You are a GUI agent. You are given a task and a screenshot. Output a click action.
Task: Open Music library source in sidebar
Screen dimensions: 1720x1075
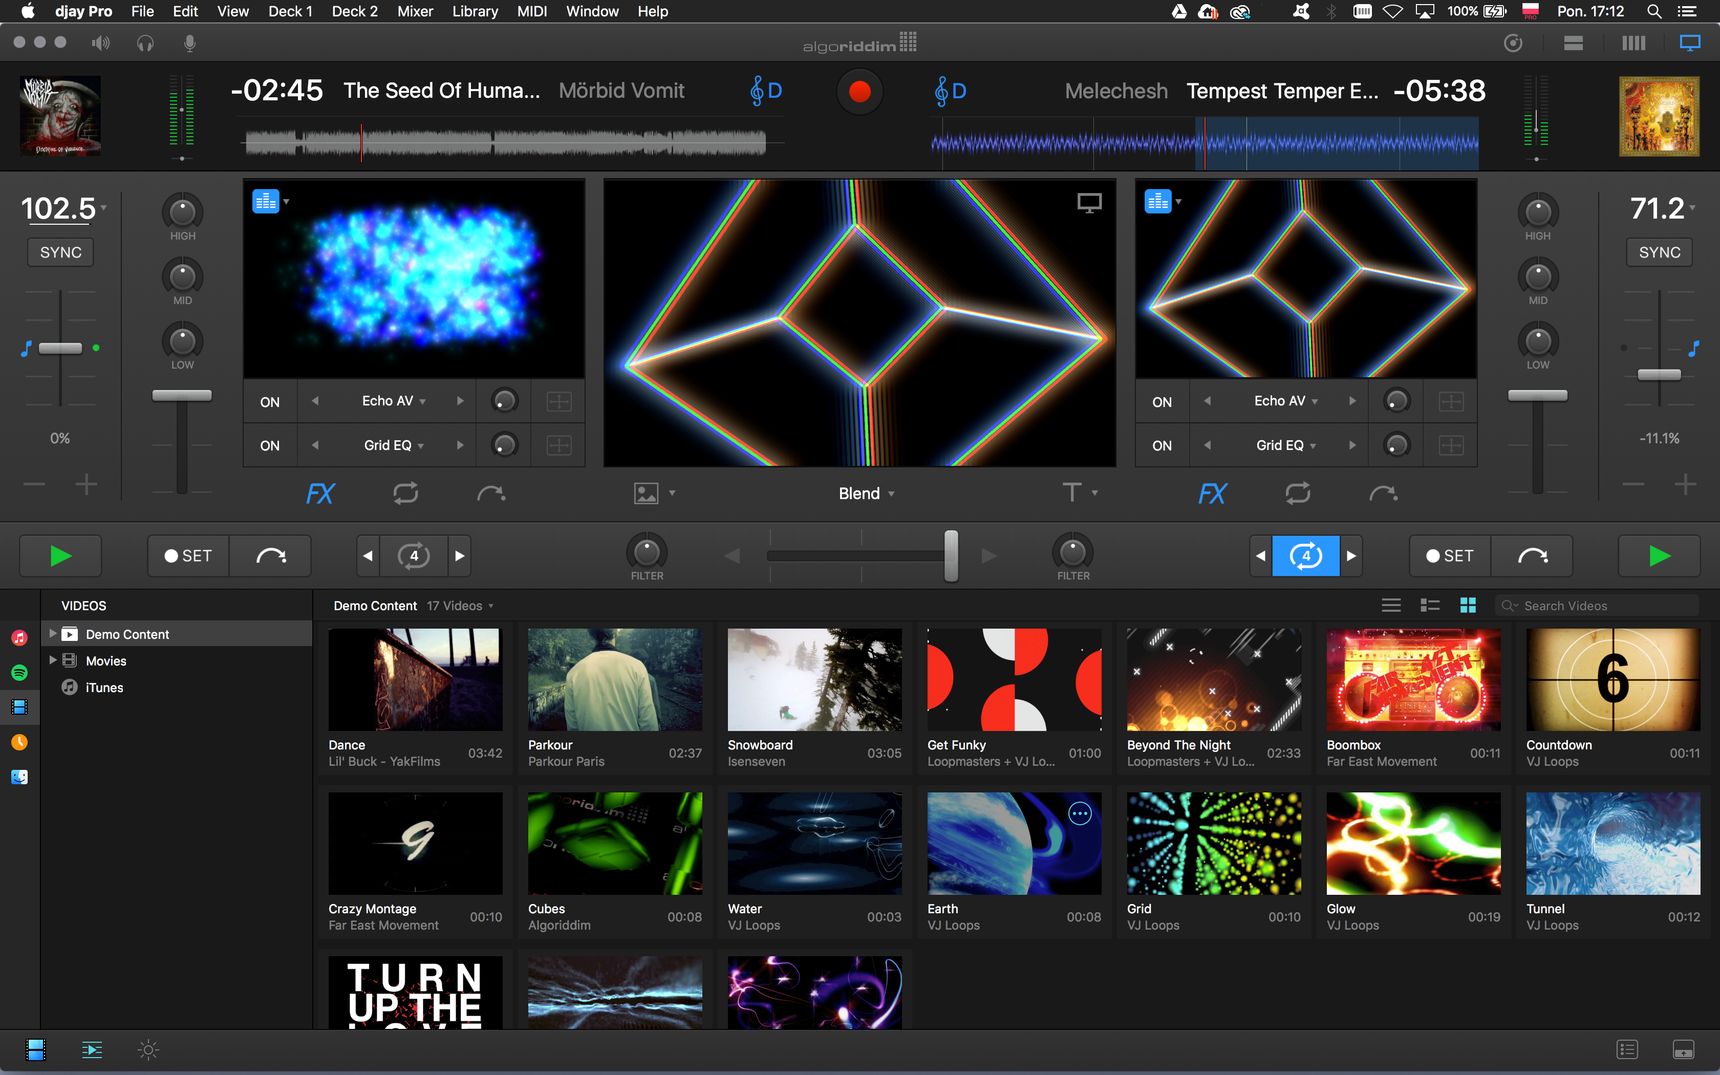point(19,637)
